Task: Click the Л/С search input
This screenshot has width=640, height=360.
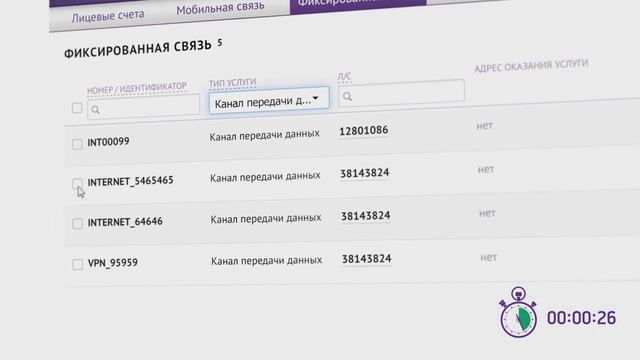Action: click(402, 93)
